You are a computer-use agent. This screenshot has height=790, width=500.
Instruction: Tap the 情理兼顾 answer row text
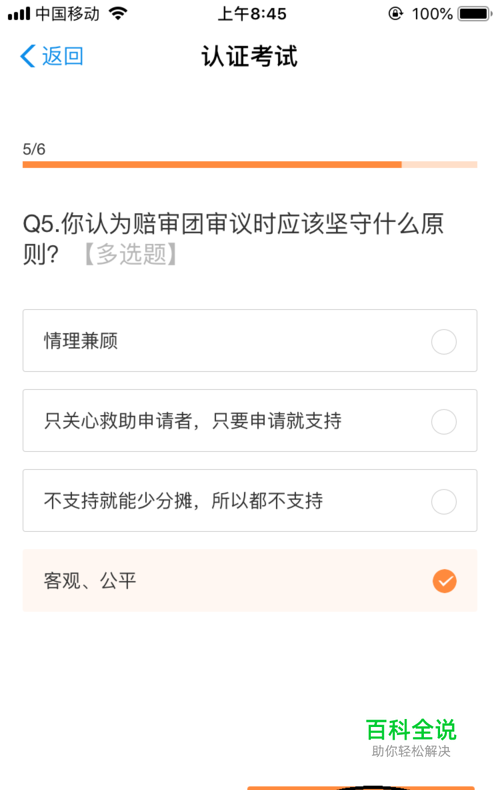coord(81,341)
